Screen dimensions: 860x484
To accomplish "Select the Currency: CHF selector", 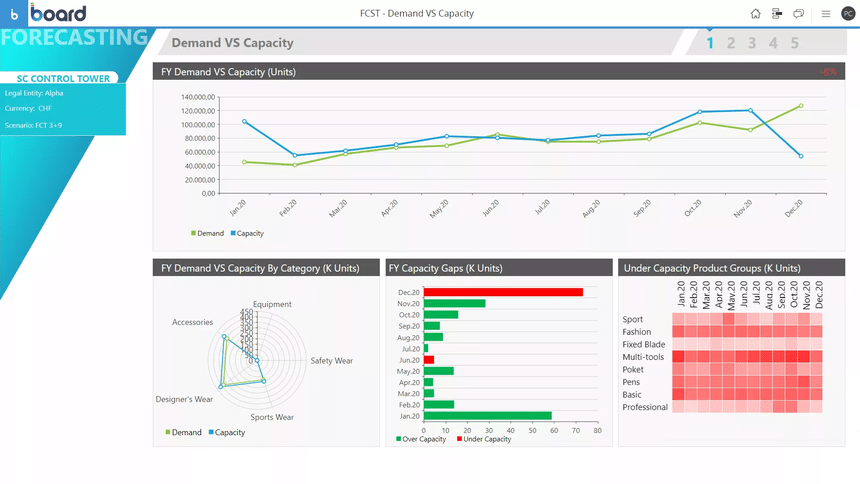I will coord(28,109).
